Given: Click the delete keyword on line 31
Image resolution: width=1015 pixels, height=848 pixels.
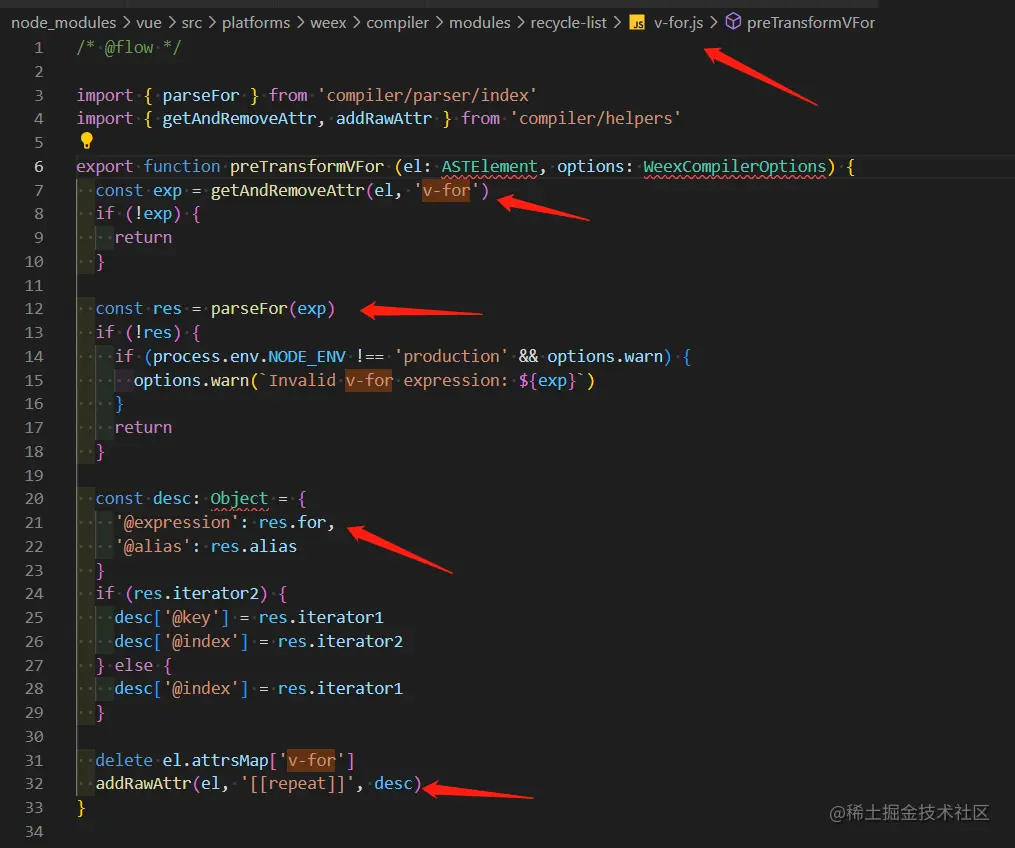Looking at the screenshot, I should [124, 760].
